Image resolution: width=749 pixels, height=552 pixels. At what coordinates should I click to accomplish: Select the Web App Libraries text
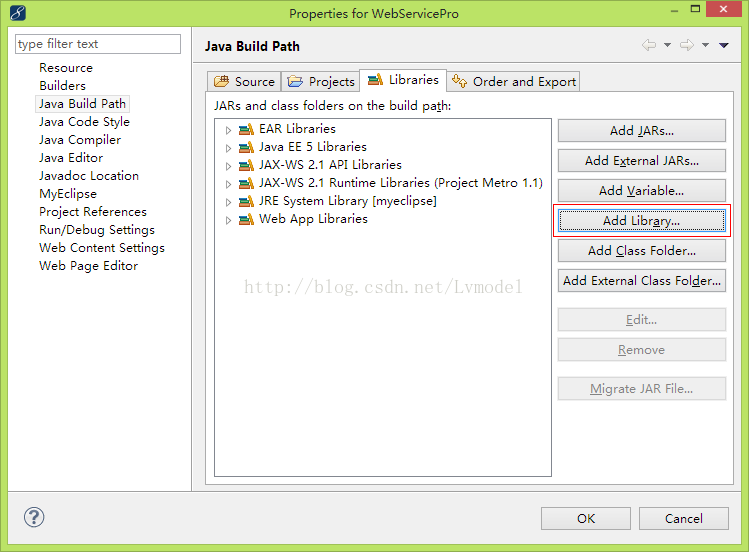(313, 219)
